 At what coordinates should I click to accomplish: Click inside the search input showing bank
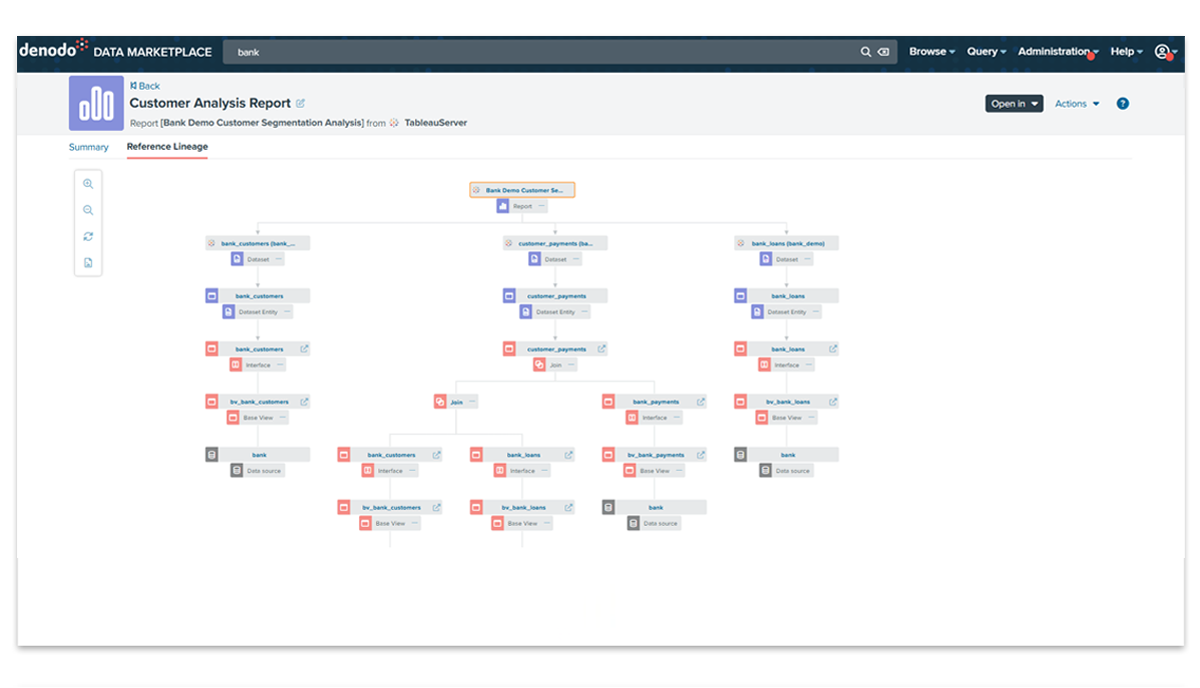[x=300, y=51]
